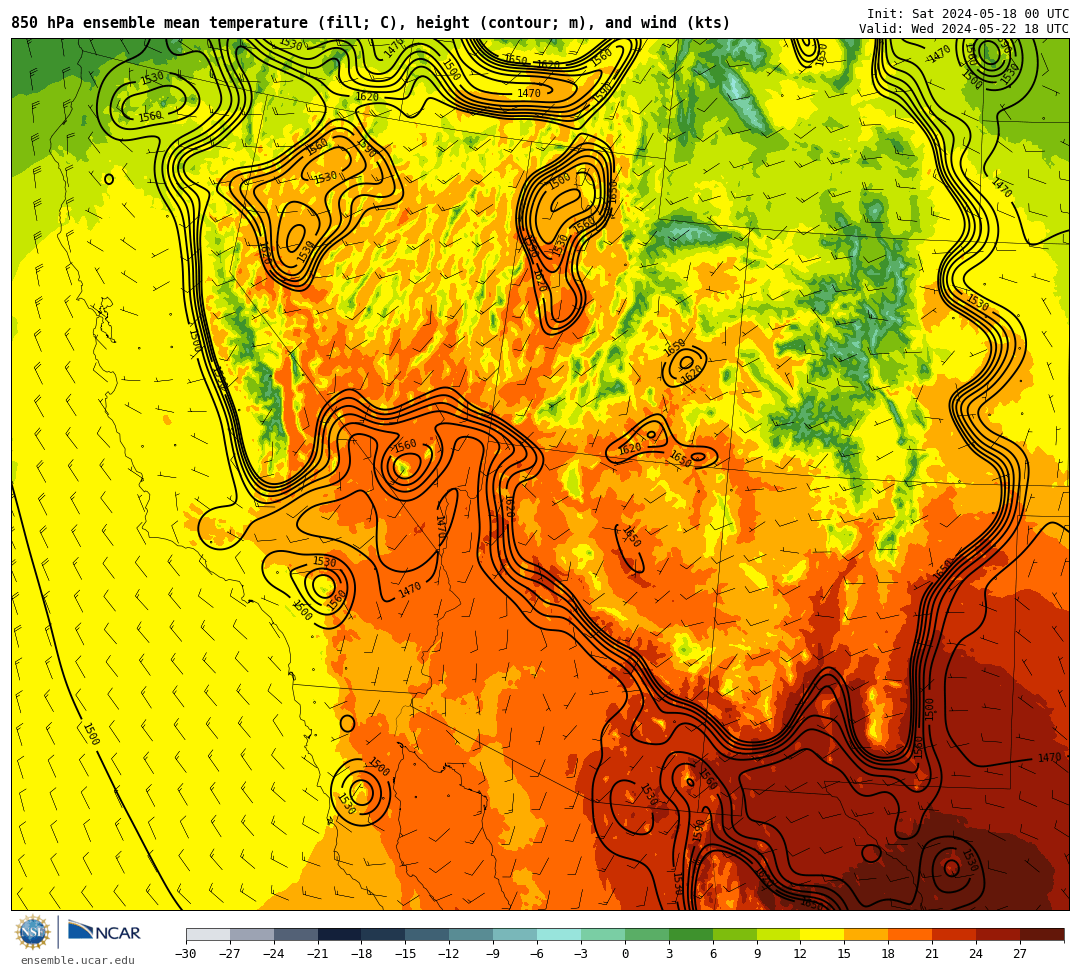
Task: Click the colorbar tick label -30
Action: 186,954
